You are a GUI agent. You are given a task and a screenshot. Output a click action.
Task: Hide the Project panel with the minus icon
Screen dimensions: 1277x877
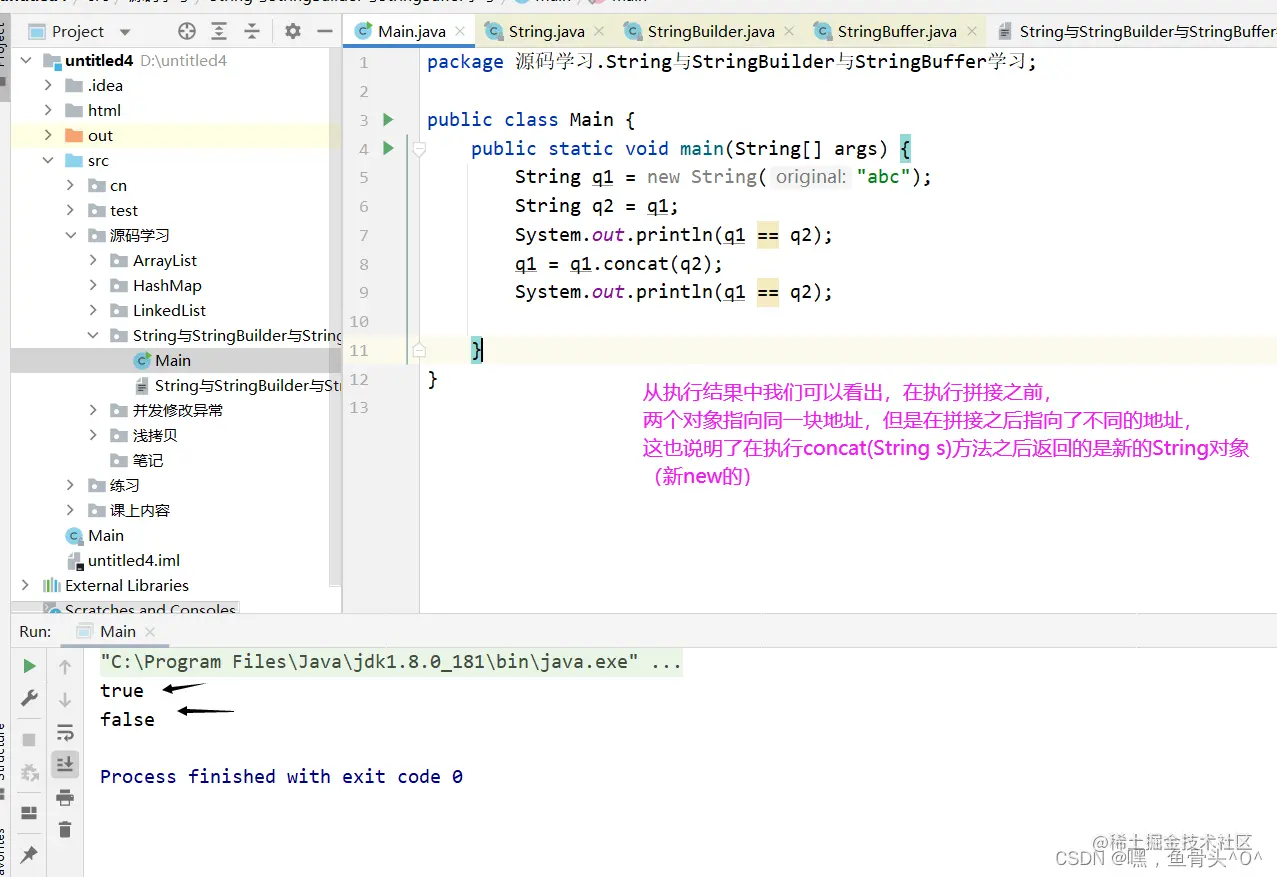point(323,31)
